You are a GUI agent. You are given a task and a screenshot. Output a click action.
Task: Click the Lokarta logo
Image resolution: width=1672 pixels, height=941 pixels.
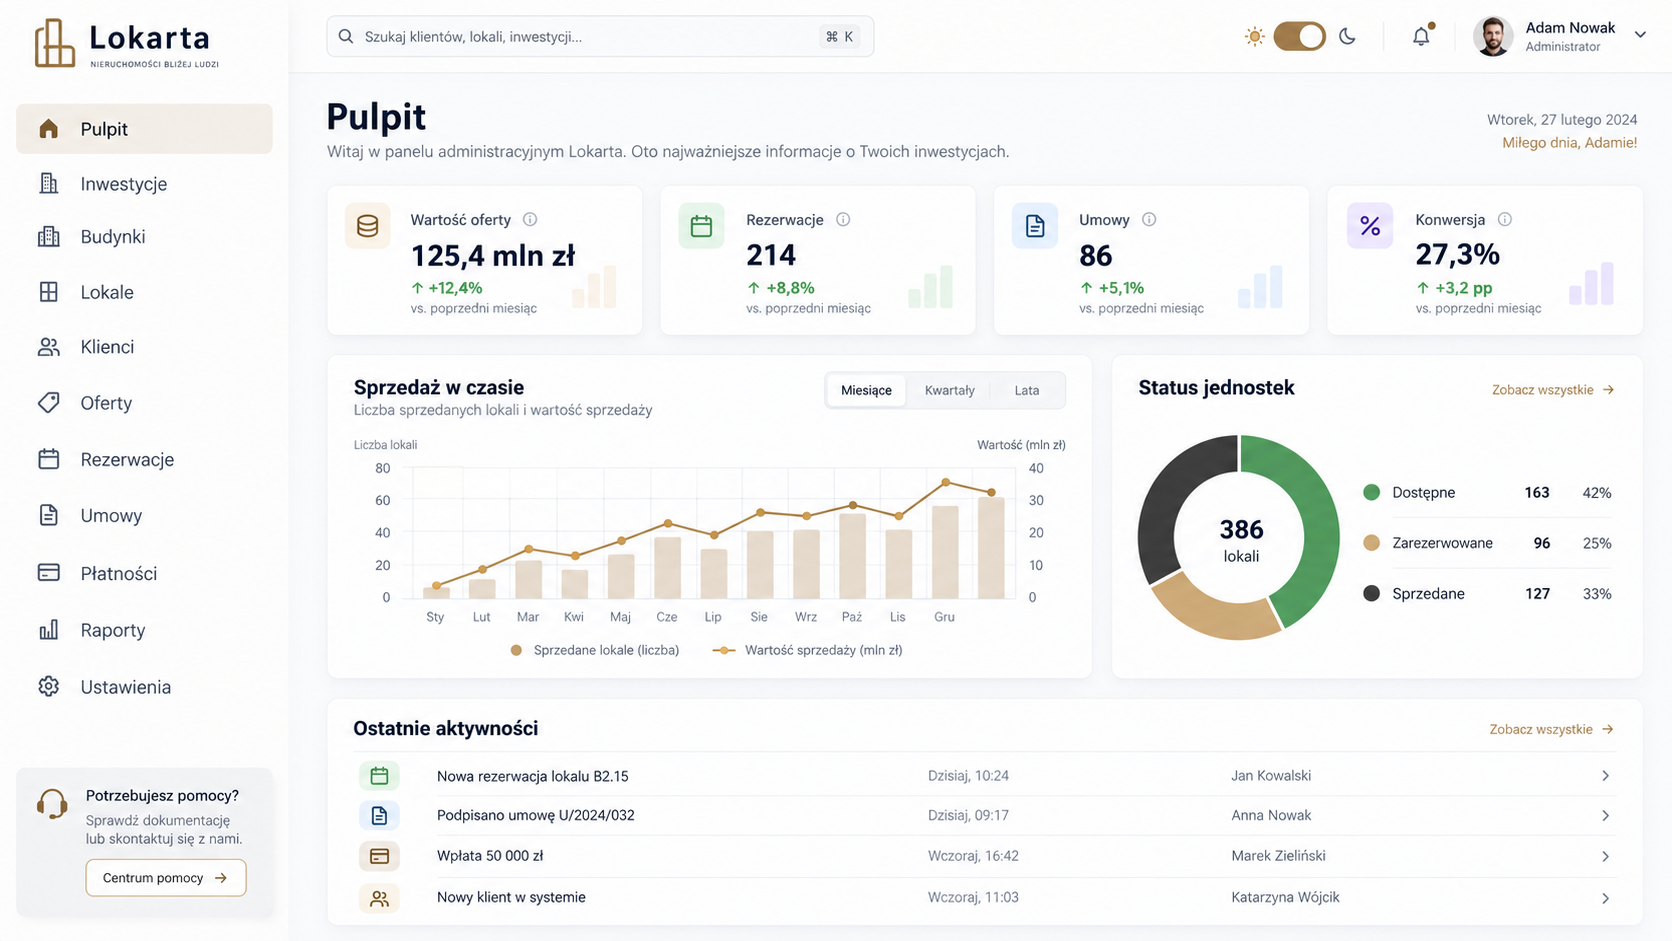pyautogui.click(x=126, y=43)
